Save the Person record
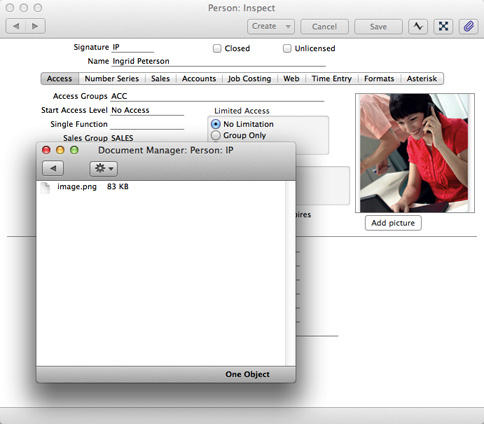Screen dimensions: 484x424 click(378, 26)
